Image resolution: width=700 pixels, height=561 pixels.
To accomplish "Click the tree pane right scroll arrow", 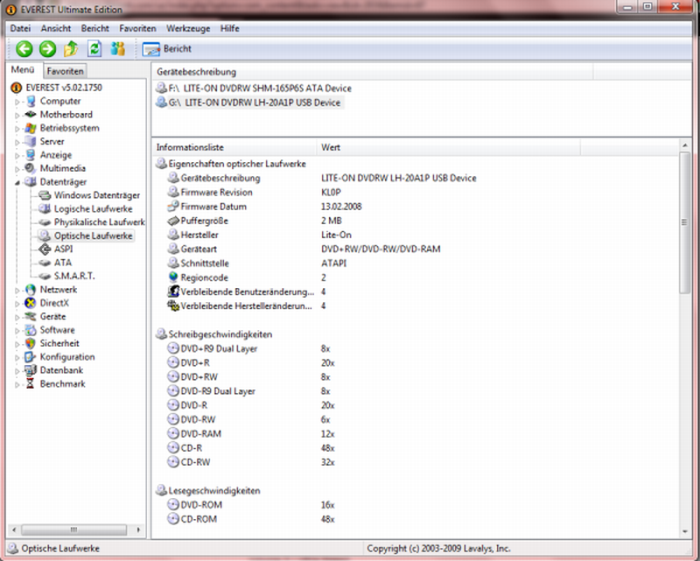I will pyautogui.click(x=138, y=530).
